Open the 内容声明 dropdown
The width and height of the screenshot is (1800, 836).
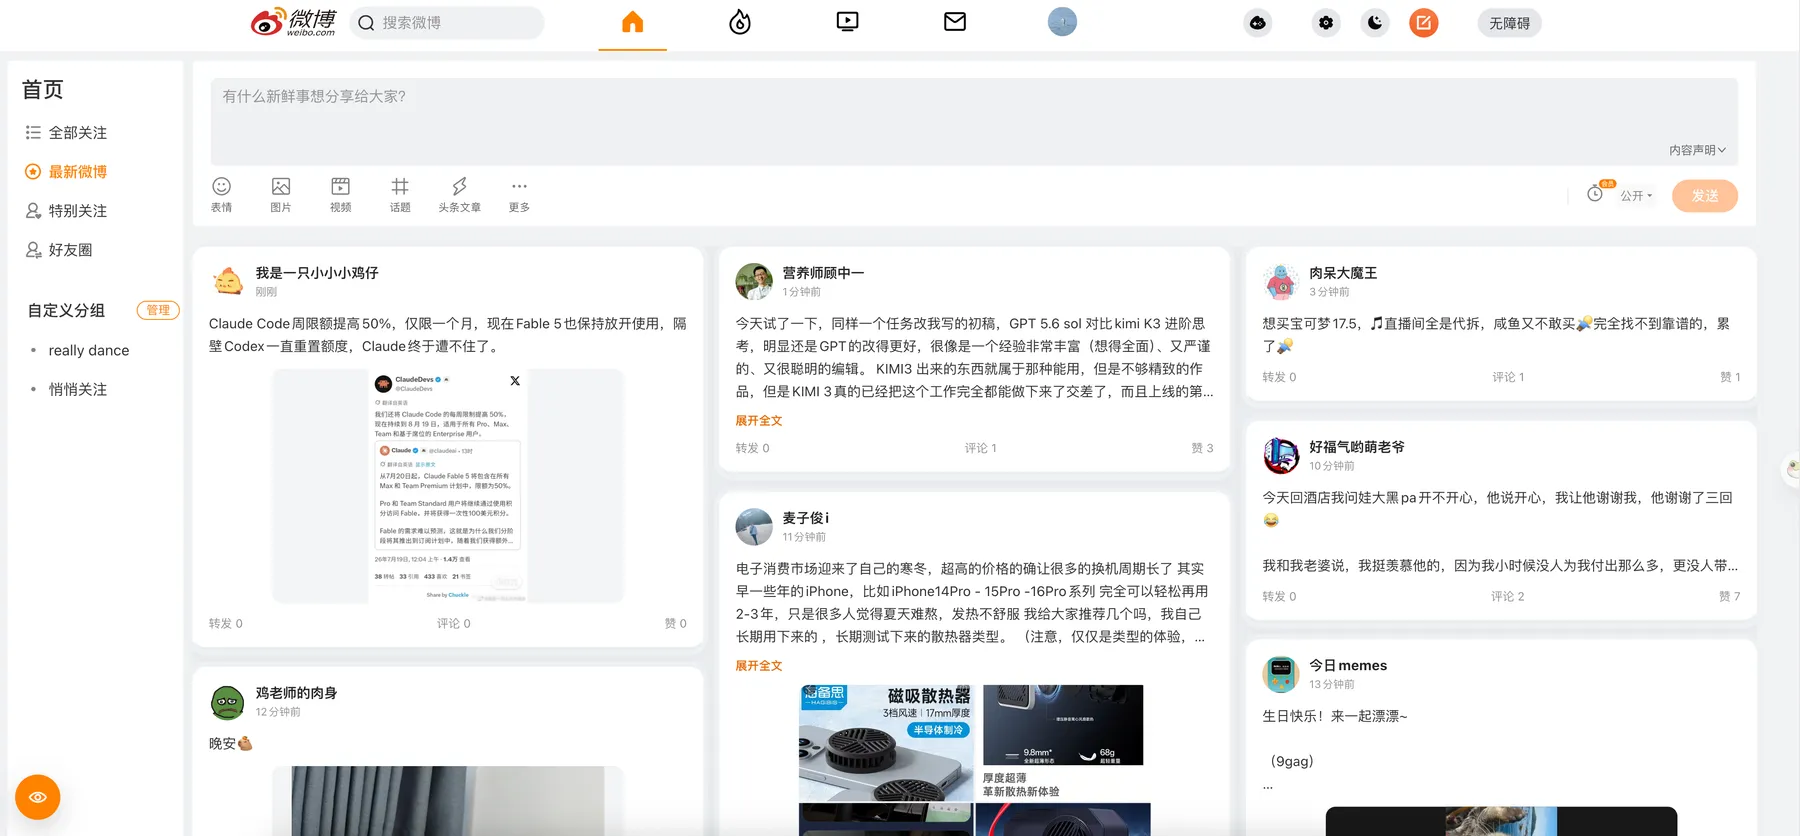[1697, 150]
